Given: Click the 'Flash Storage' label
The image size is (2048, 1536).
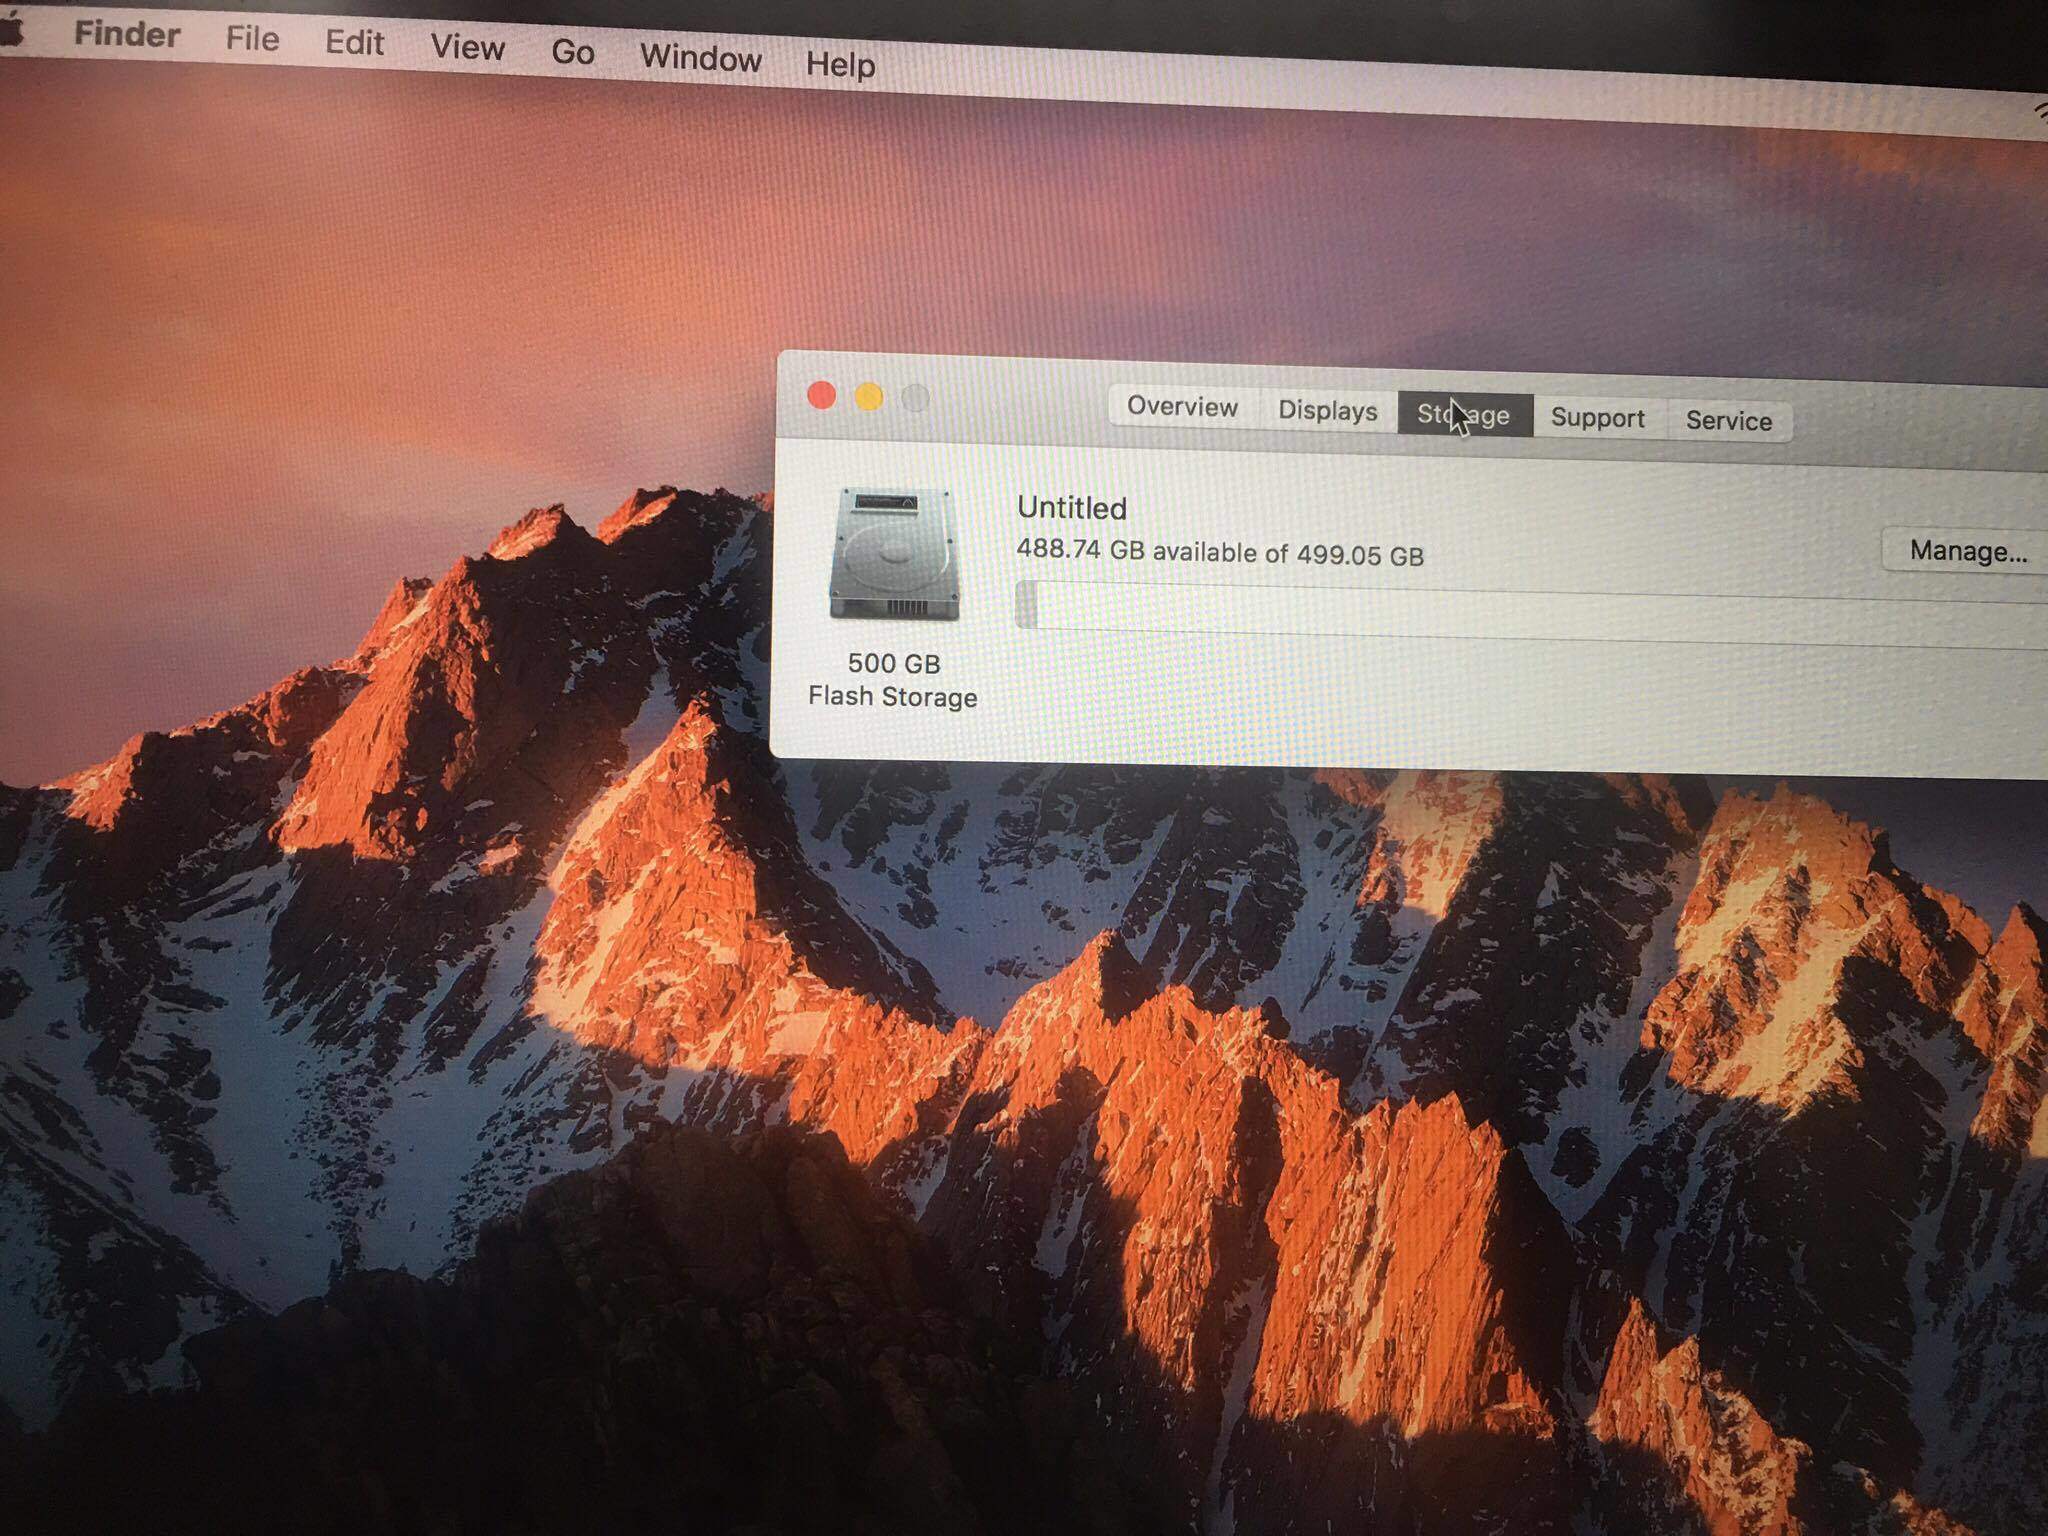Looking at the screenshot, I should [893, 696].
